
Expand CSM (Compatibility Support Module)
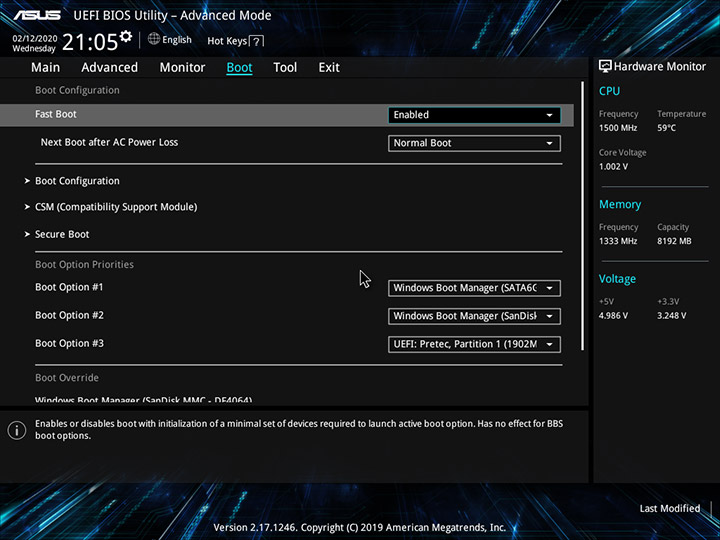coord(116,207)
